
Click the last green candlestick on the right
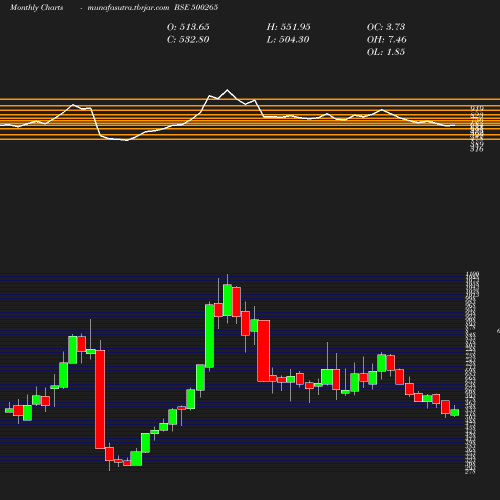point(455,412)
